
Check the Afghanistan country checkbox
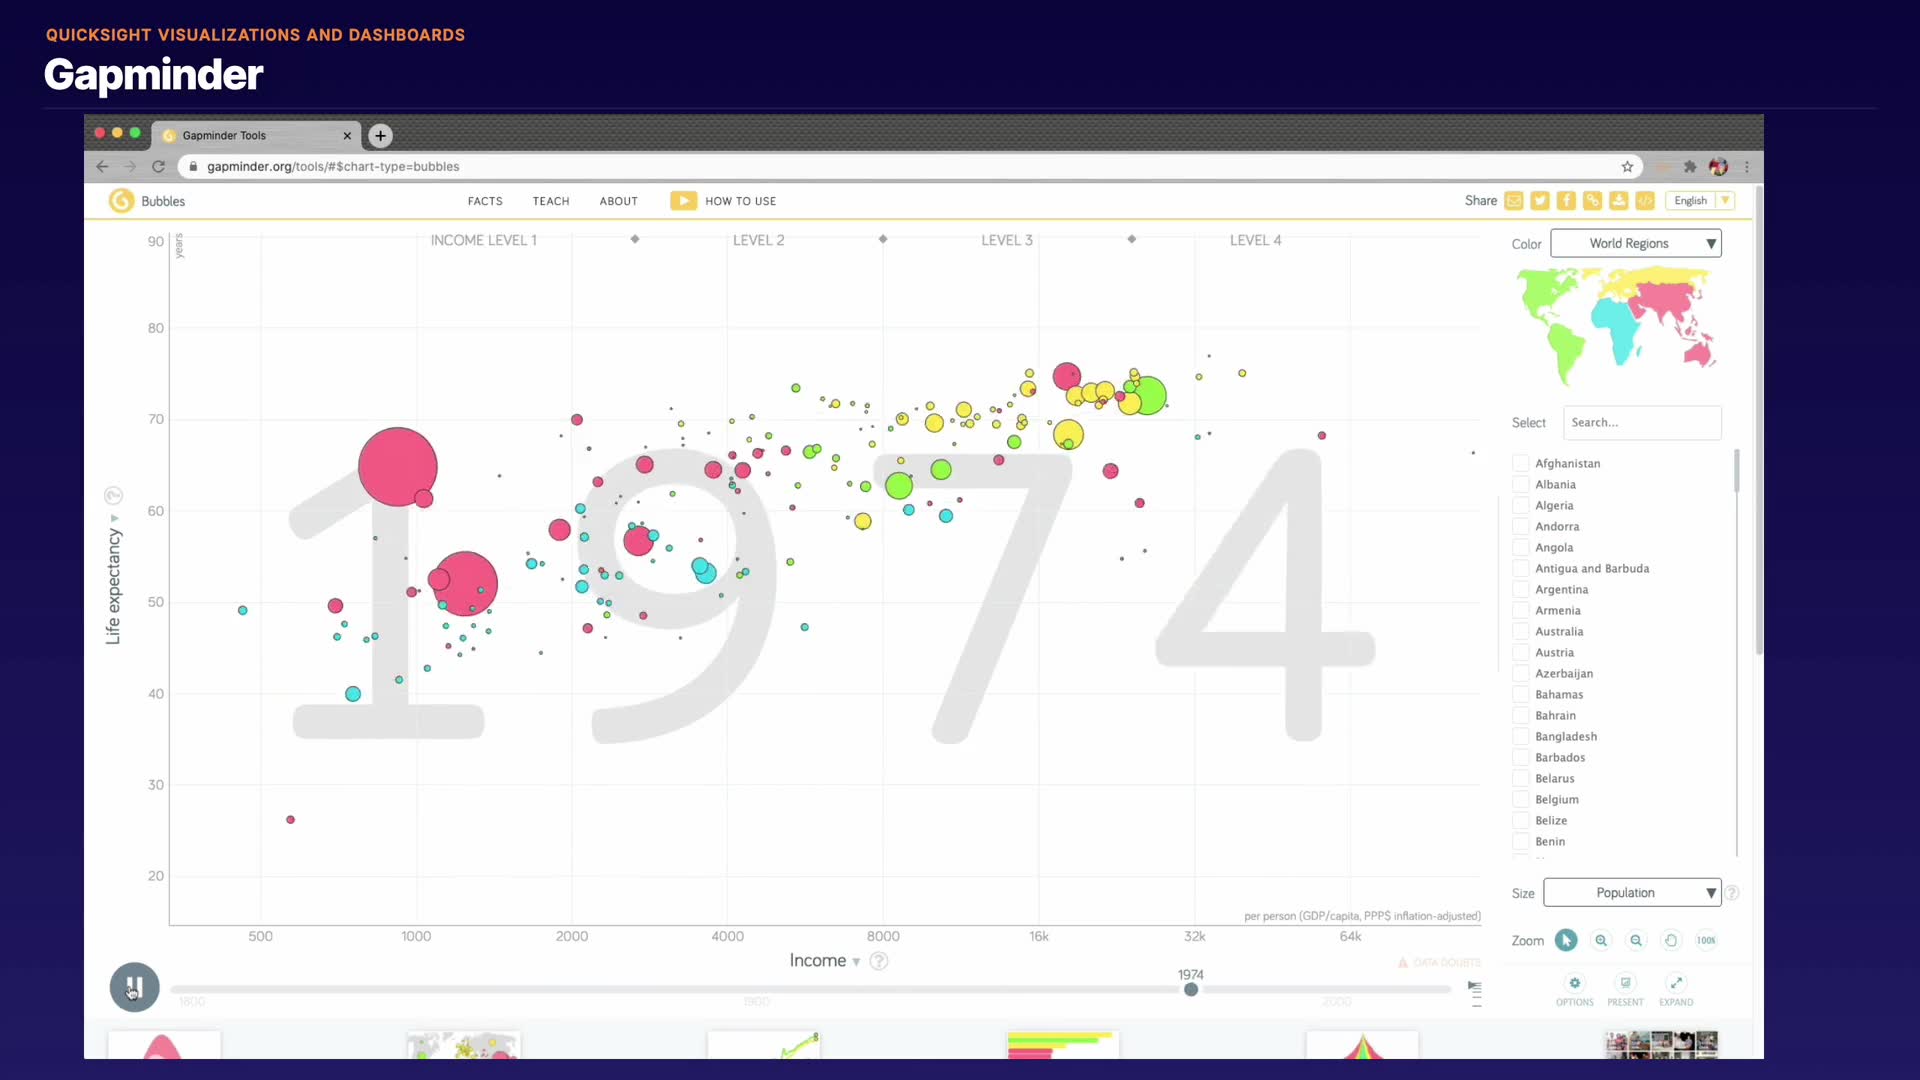(1521, 463)
